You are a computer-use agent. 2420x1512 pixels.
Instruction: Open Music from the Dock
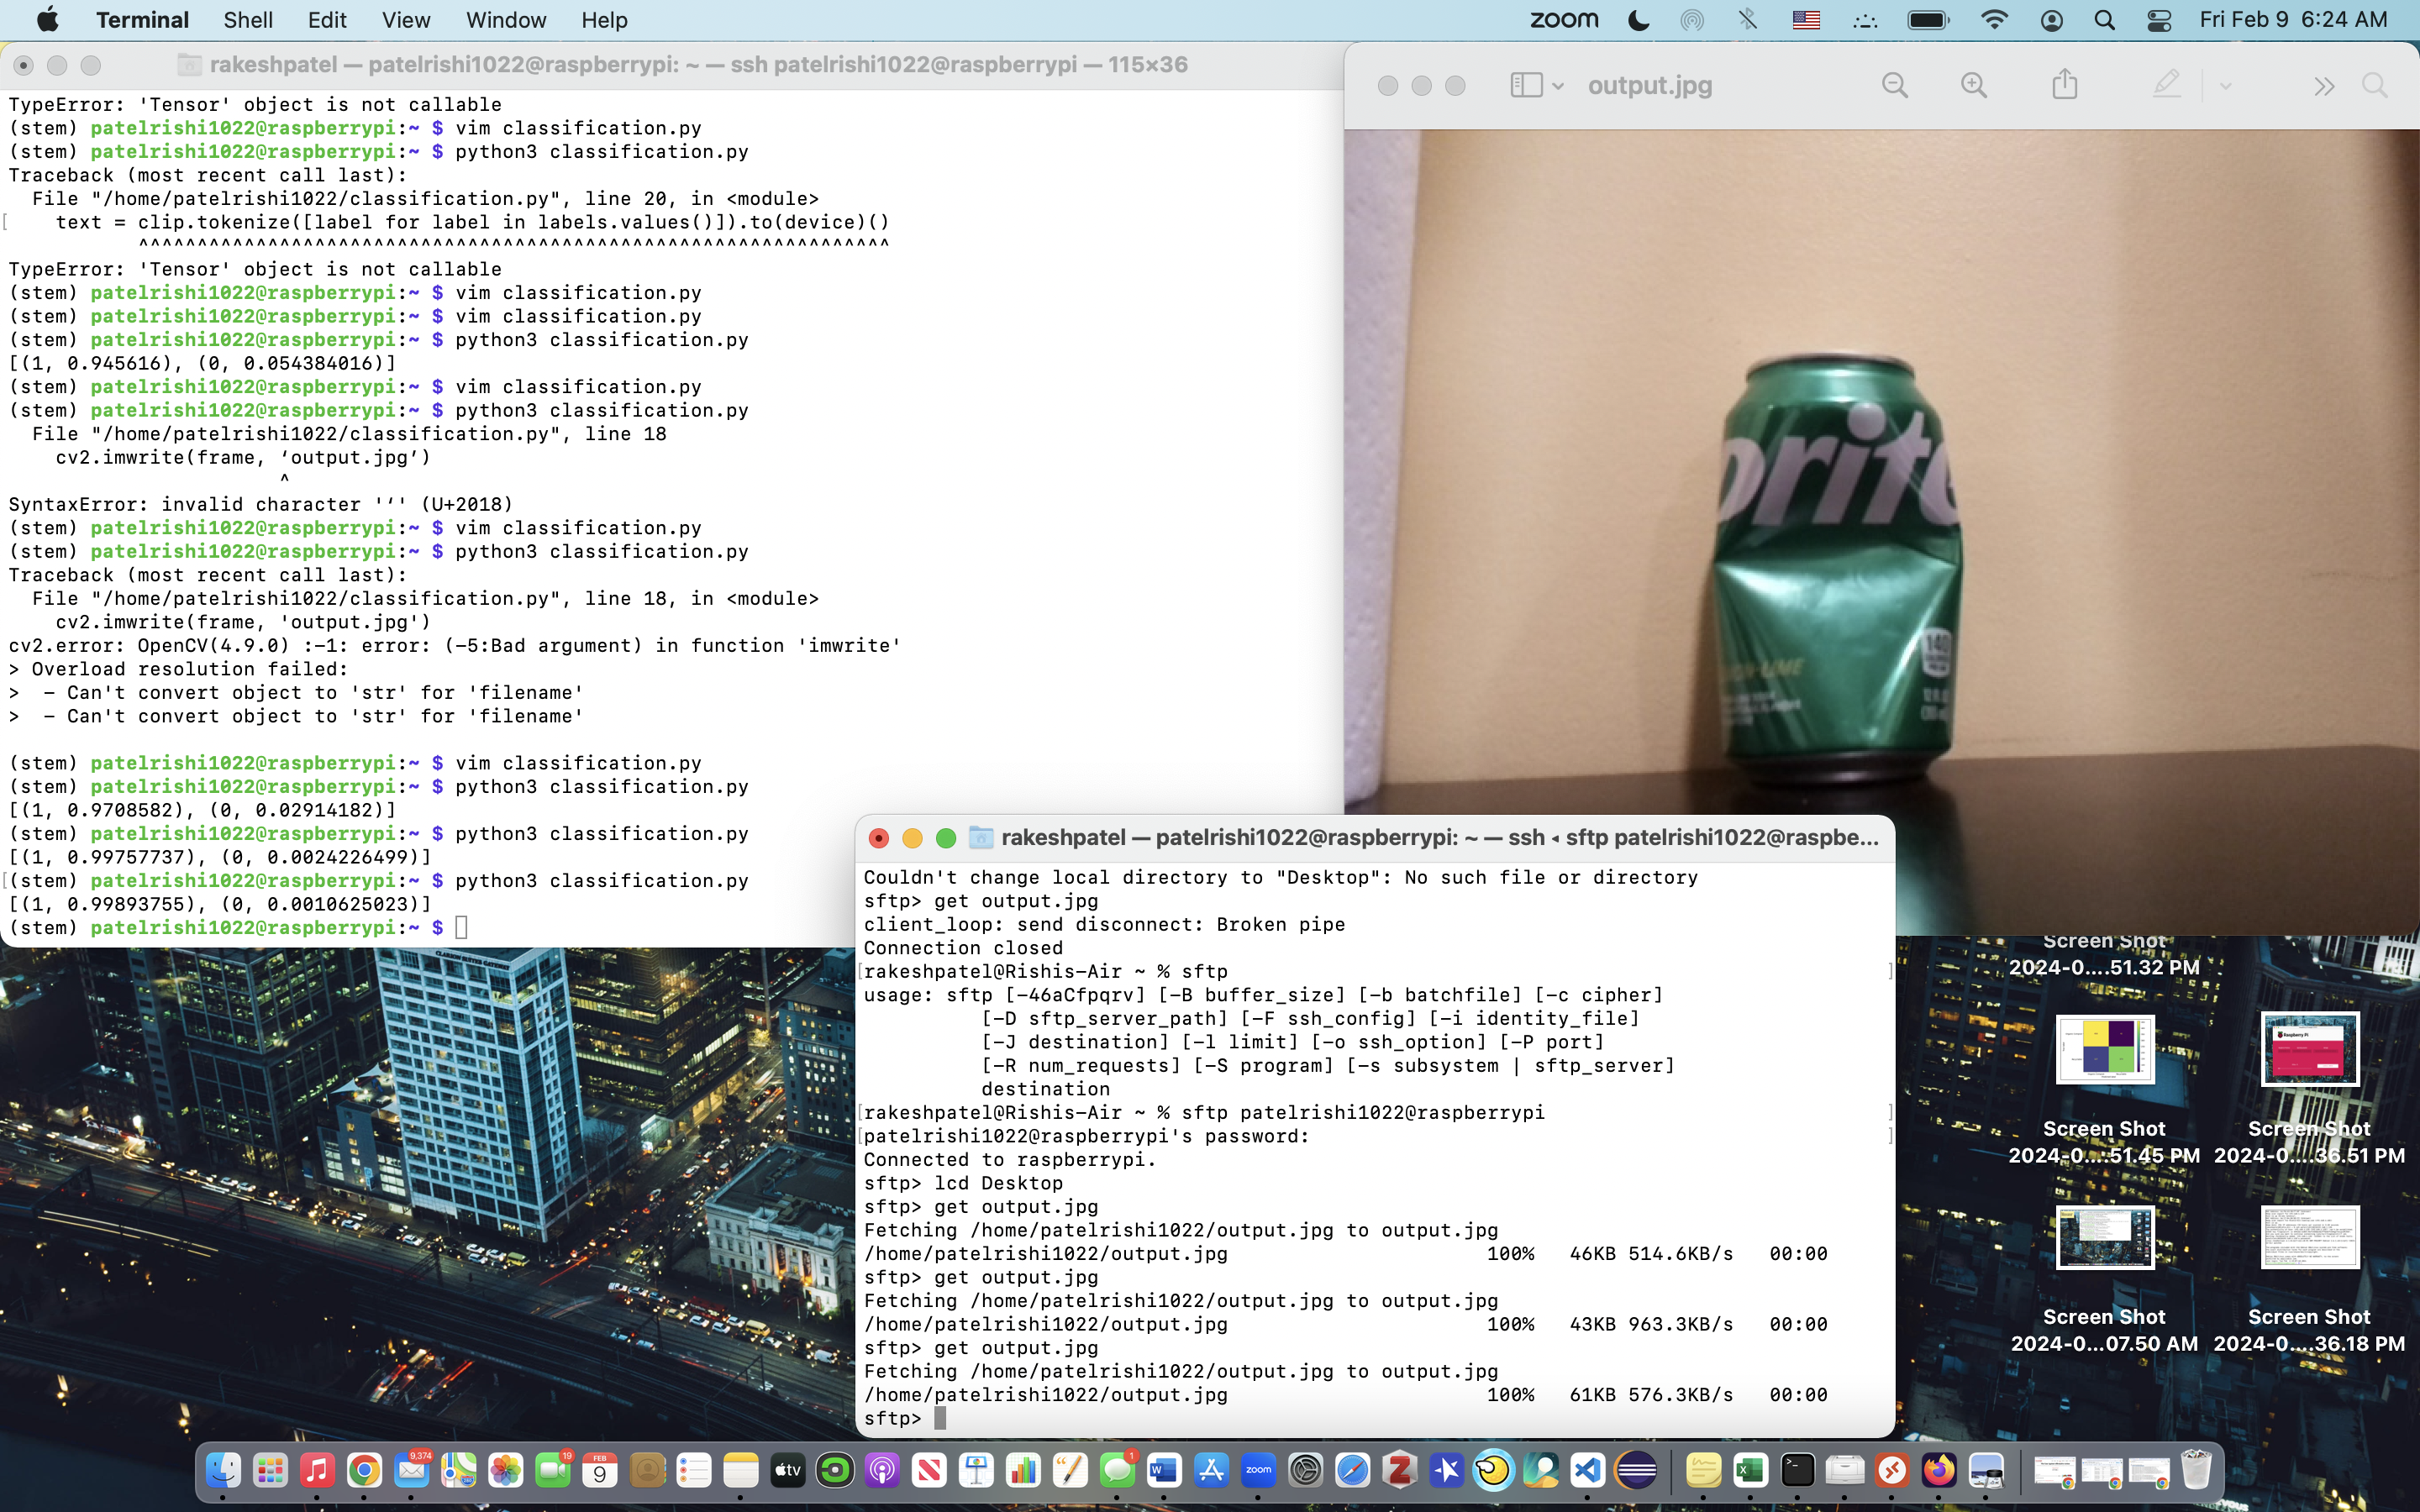[x=317, y=1471]
